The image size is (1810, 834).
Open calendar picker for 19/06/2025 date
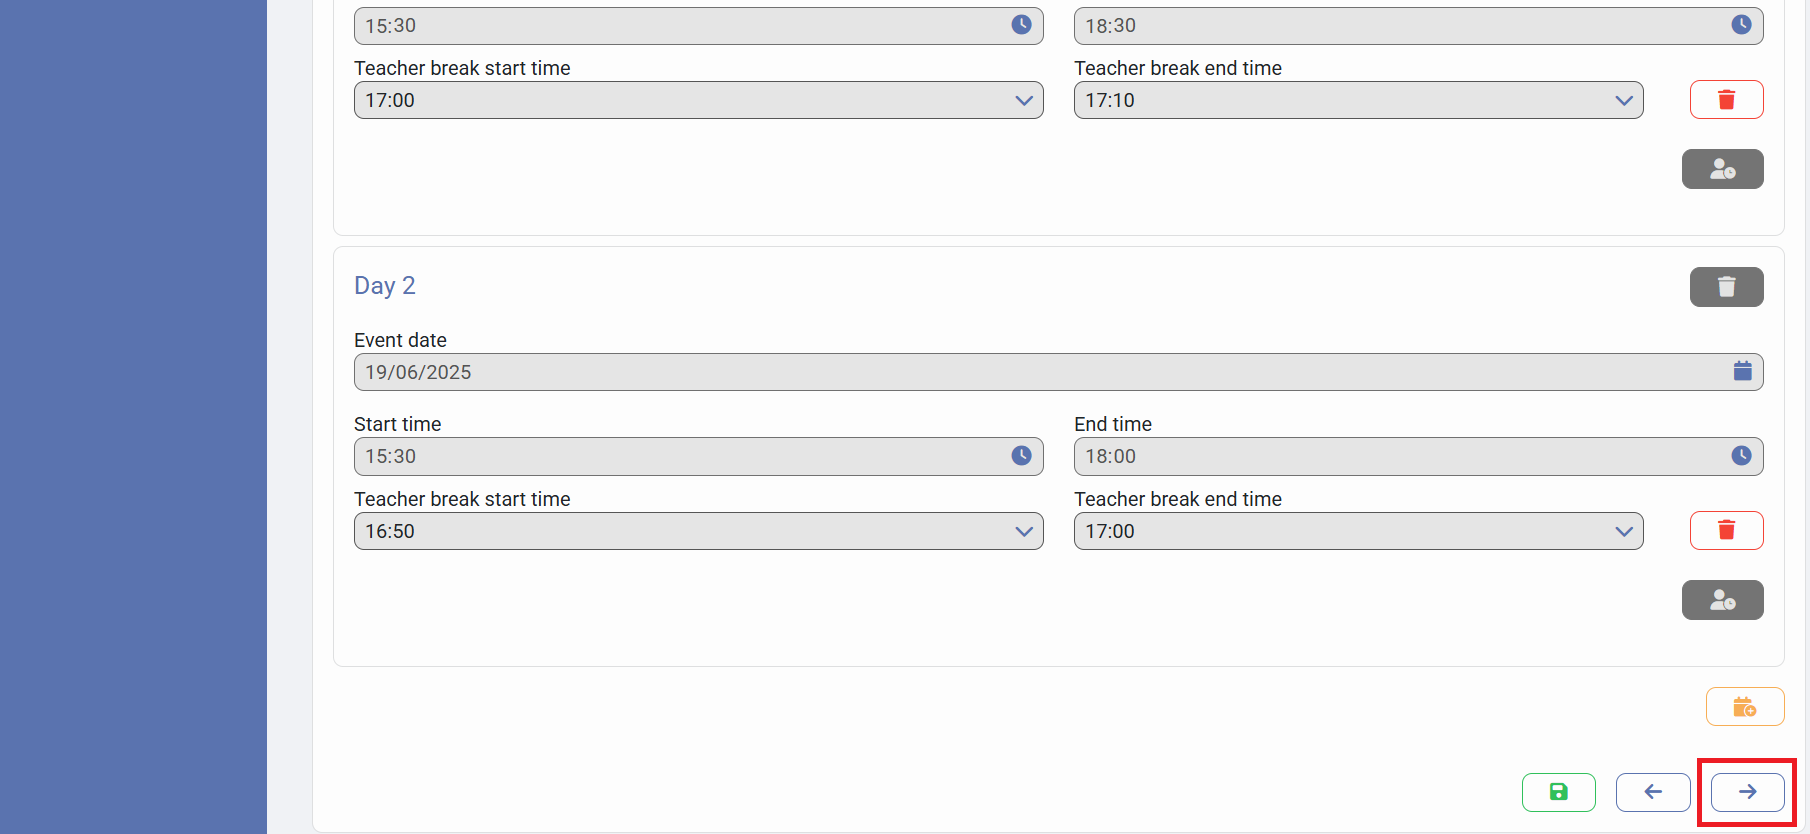[x=1742, y=371]
